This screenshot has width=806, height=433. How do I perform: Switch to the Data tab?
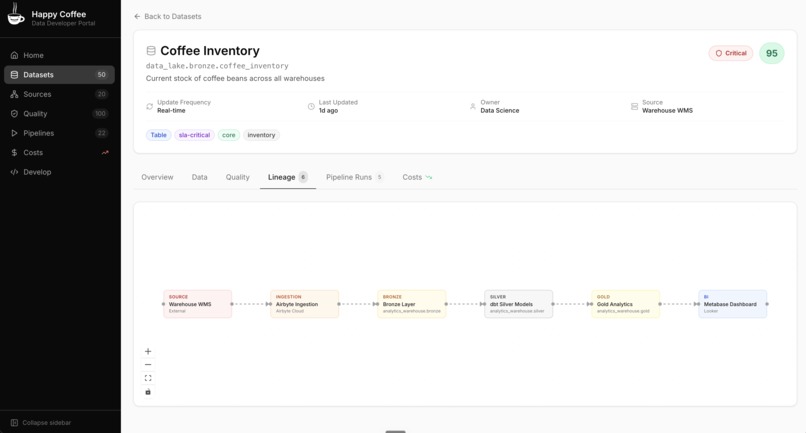pos(199,177)
